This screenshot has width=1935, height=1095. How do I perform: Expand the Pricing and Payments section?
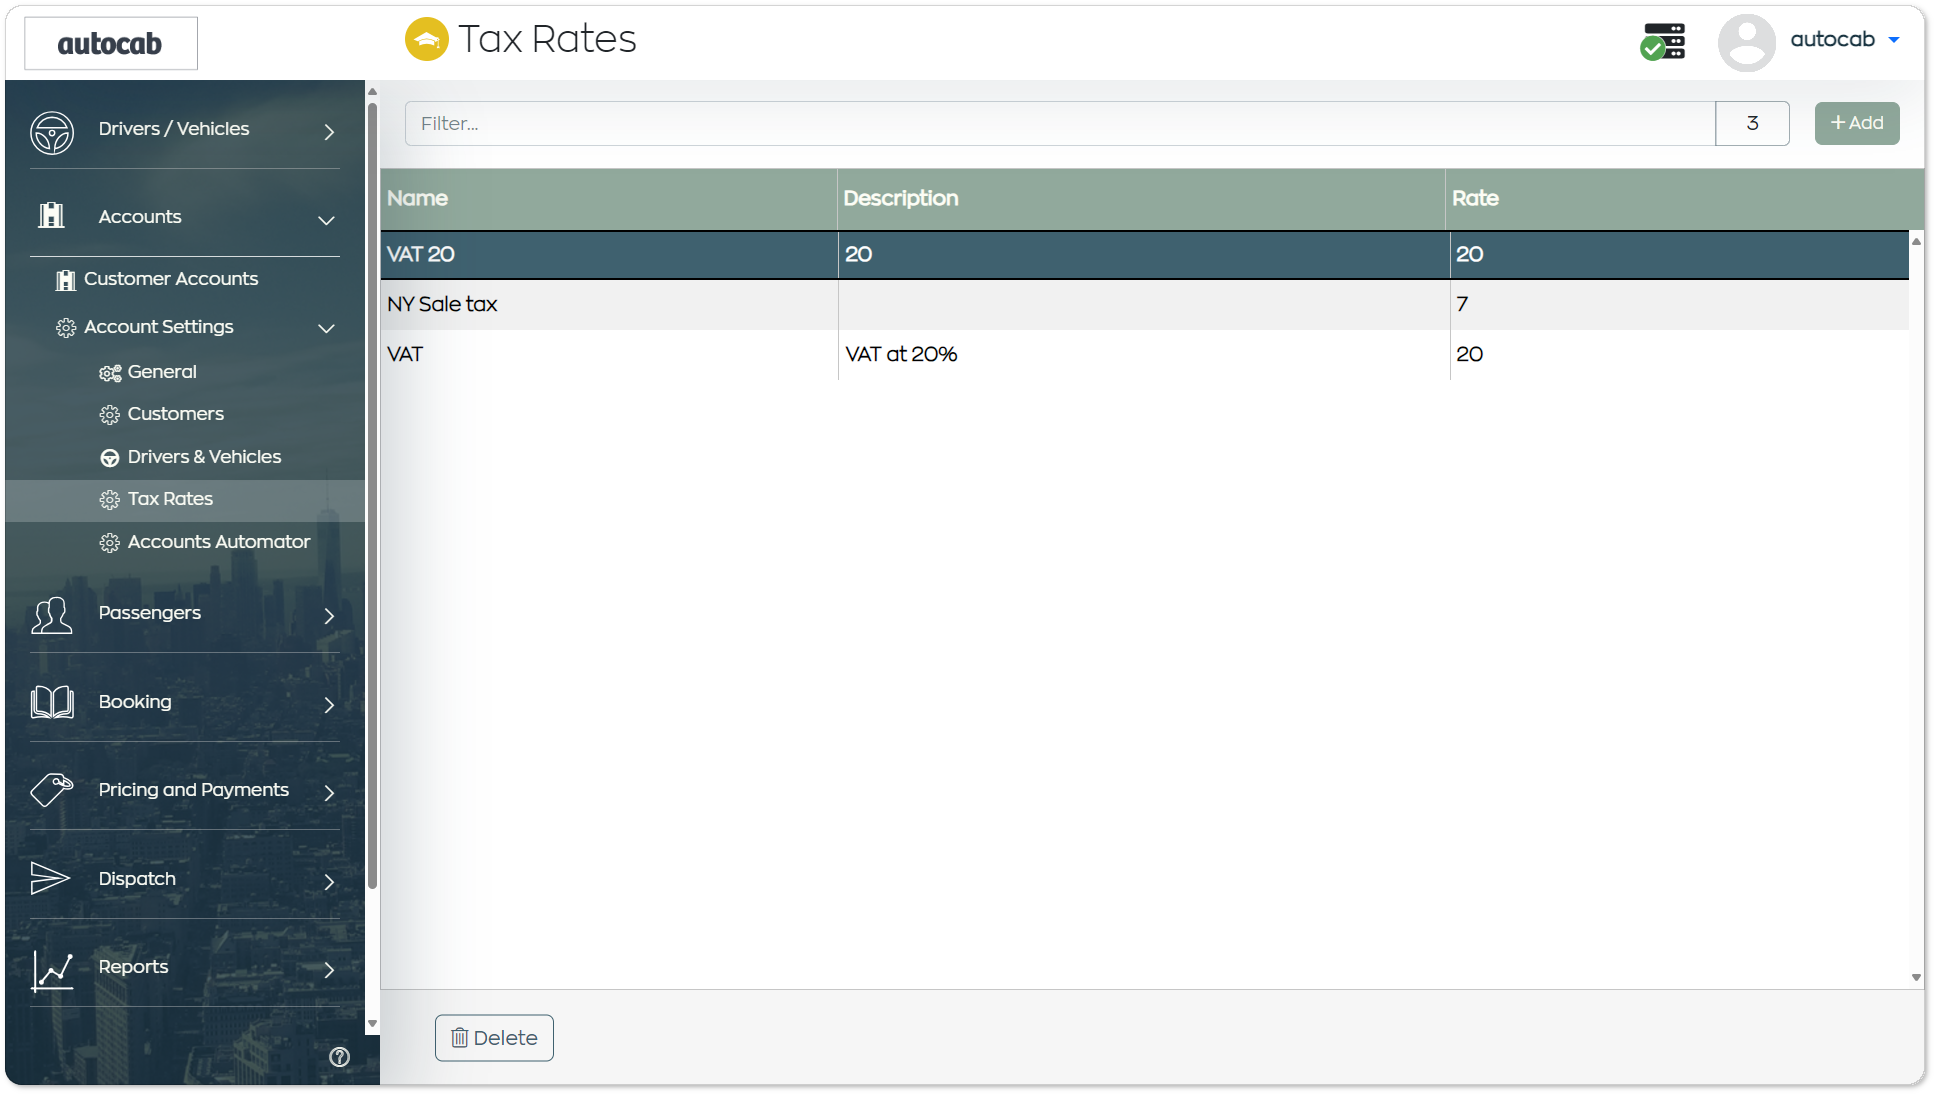(x=329, y=792)
